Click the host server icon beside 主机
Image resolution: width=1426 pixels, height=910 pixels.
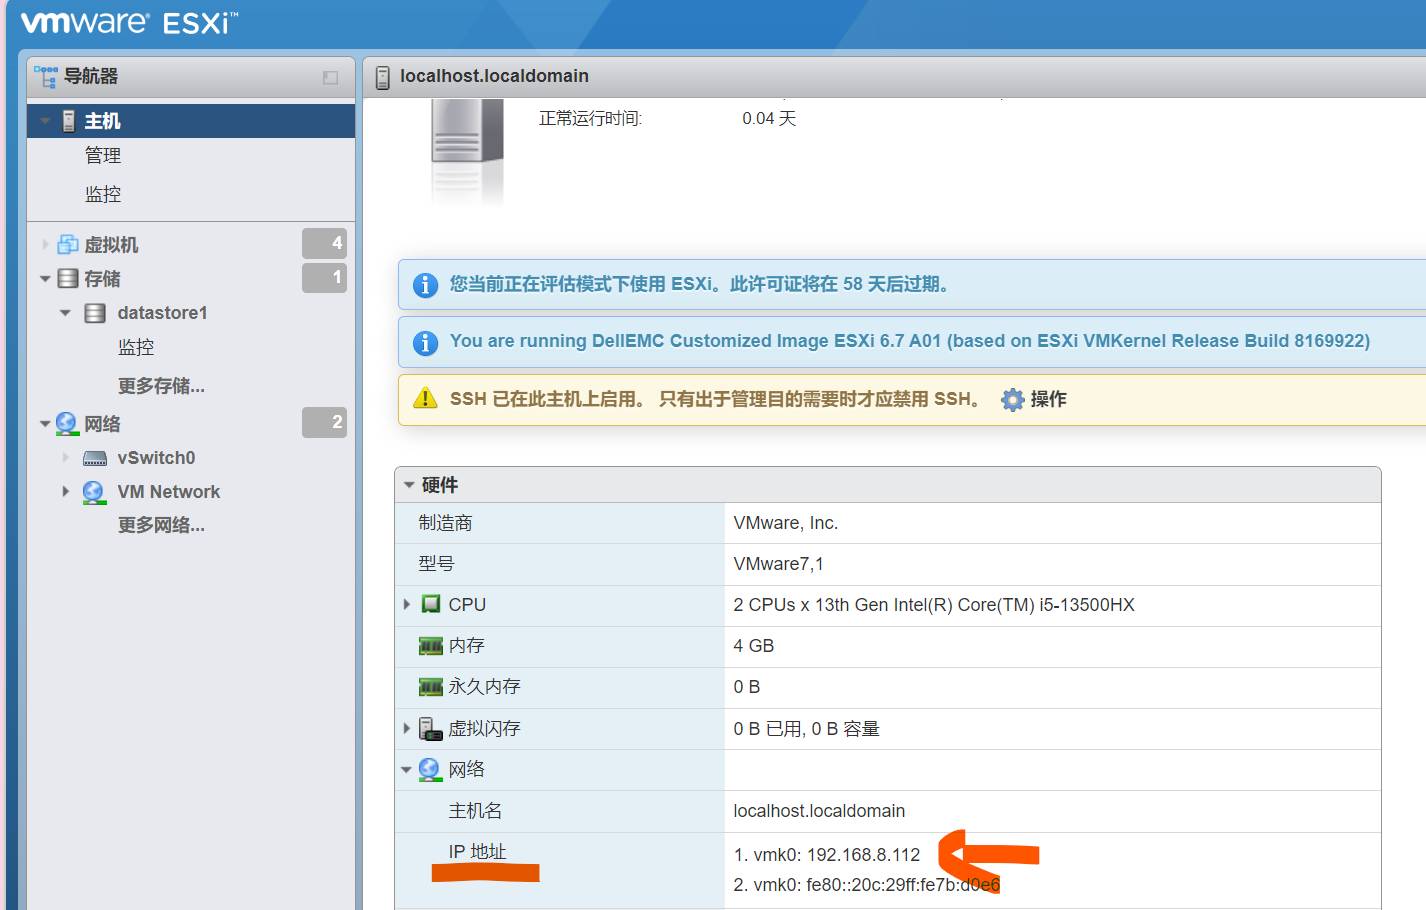pyautogui.click(x=68, y=121)
